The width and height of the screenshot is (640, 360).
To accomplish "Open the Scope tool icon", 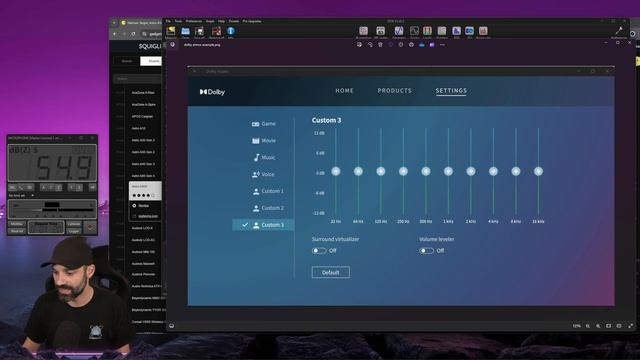I will pyautogui.click(x=414, y=31).
